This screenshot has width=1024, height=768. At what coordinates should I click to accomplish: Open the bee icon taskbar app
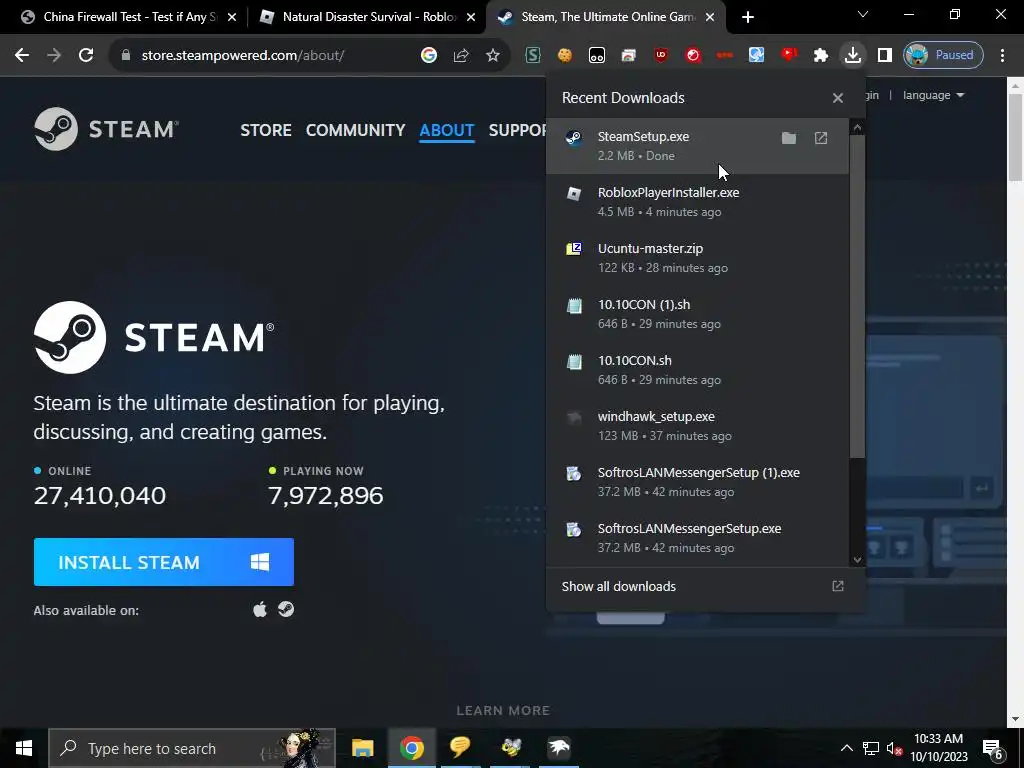(x=510, y=748)
